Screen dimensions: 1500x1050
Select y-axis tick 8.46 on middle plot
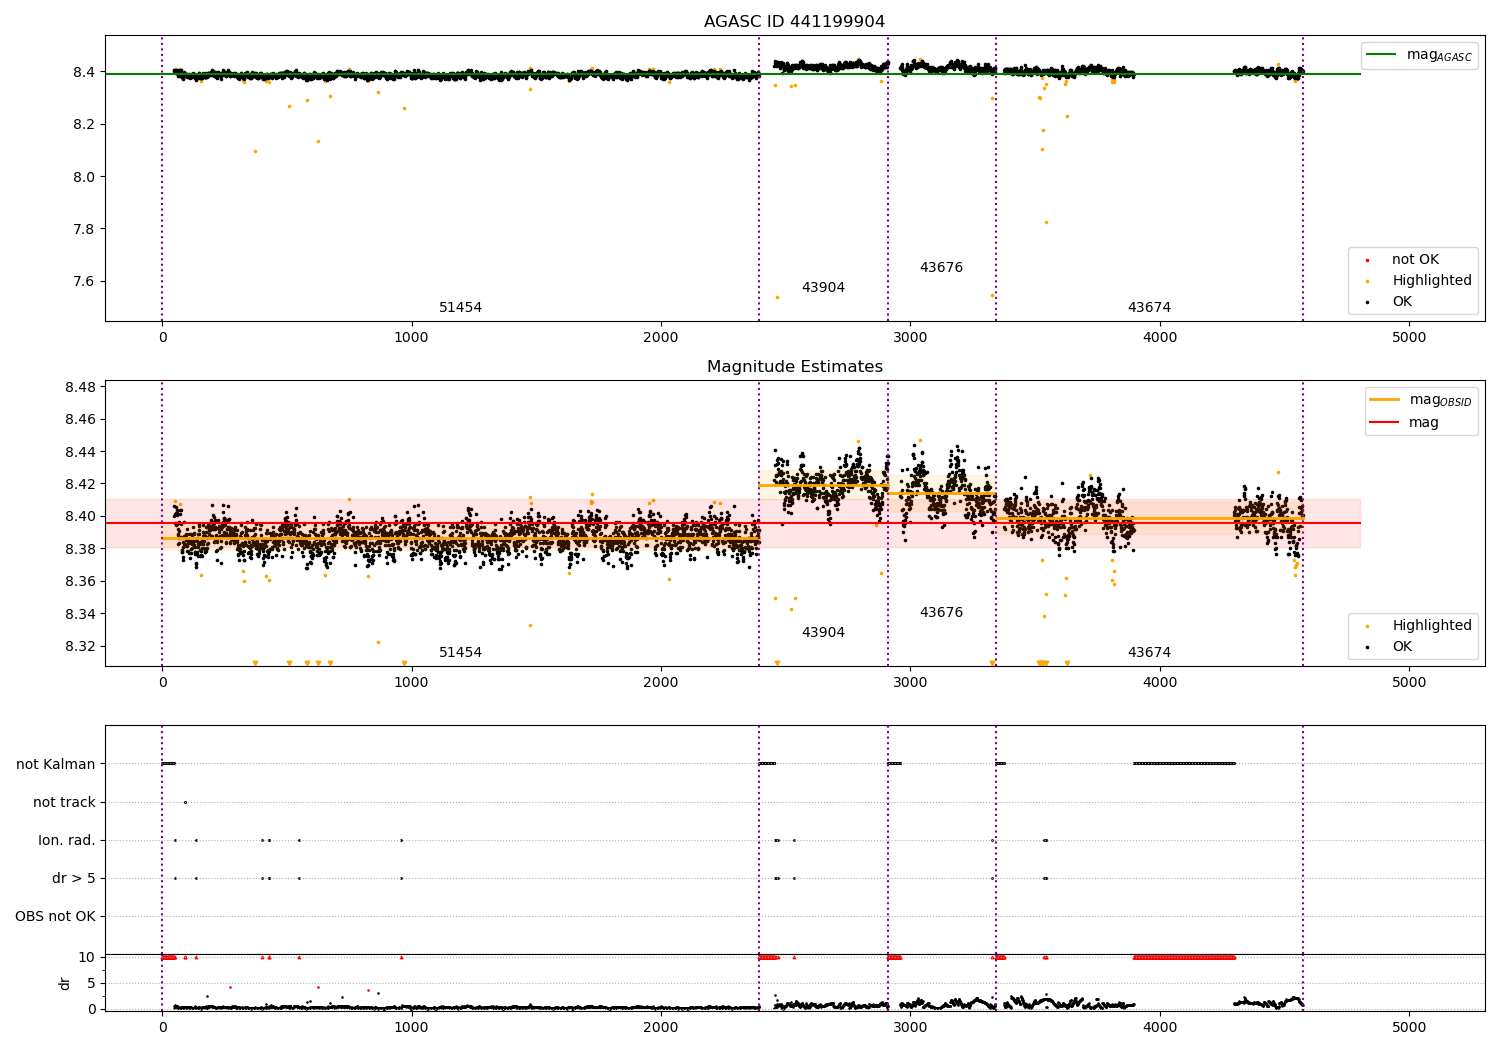(x=79, y=419)
